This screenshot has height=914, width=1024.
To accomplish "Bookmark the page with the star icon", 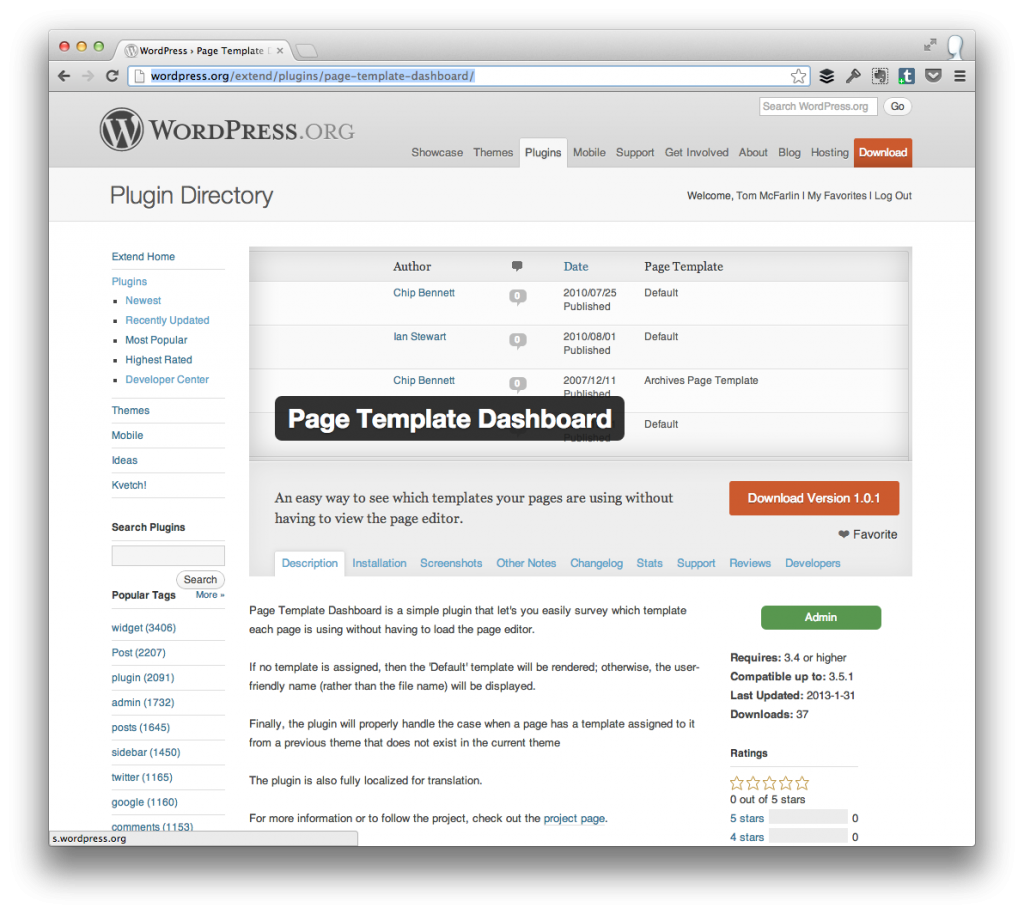I will point(798,75).
